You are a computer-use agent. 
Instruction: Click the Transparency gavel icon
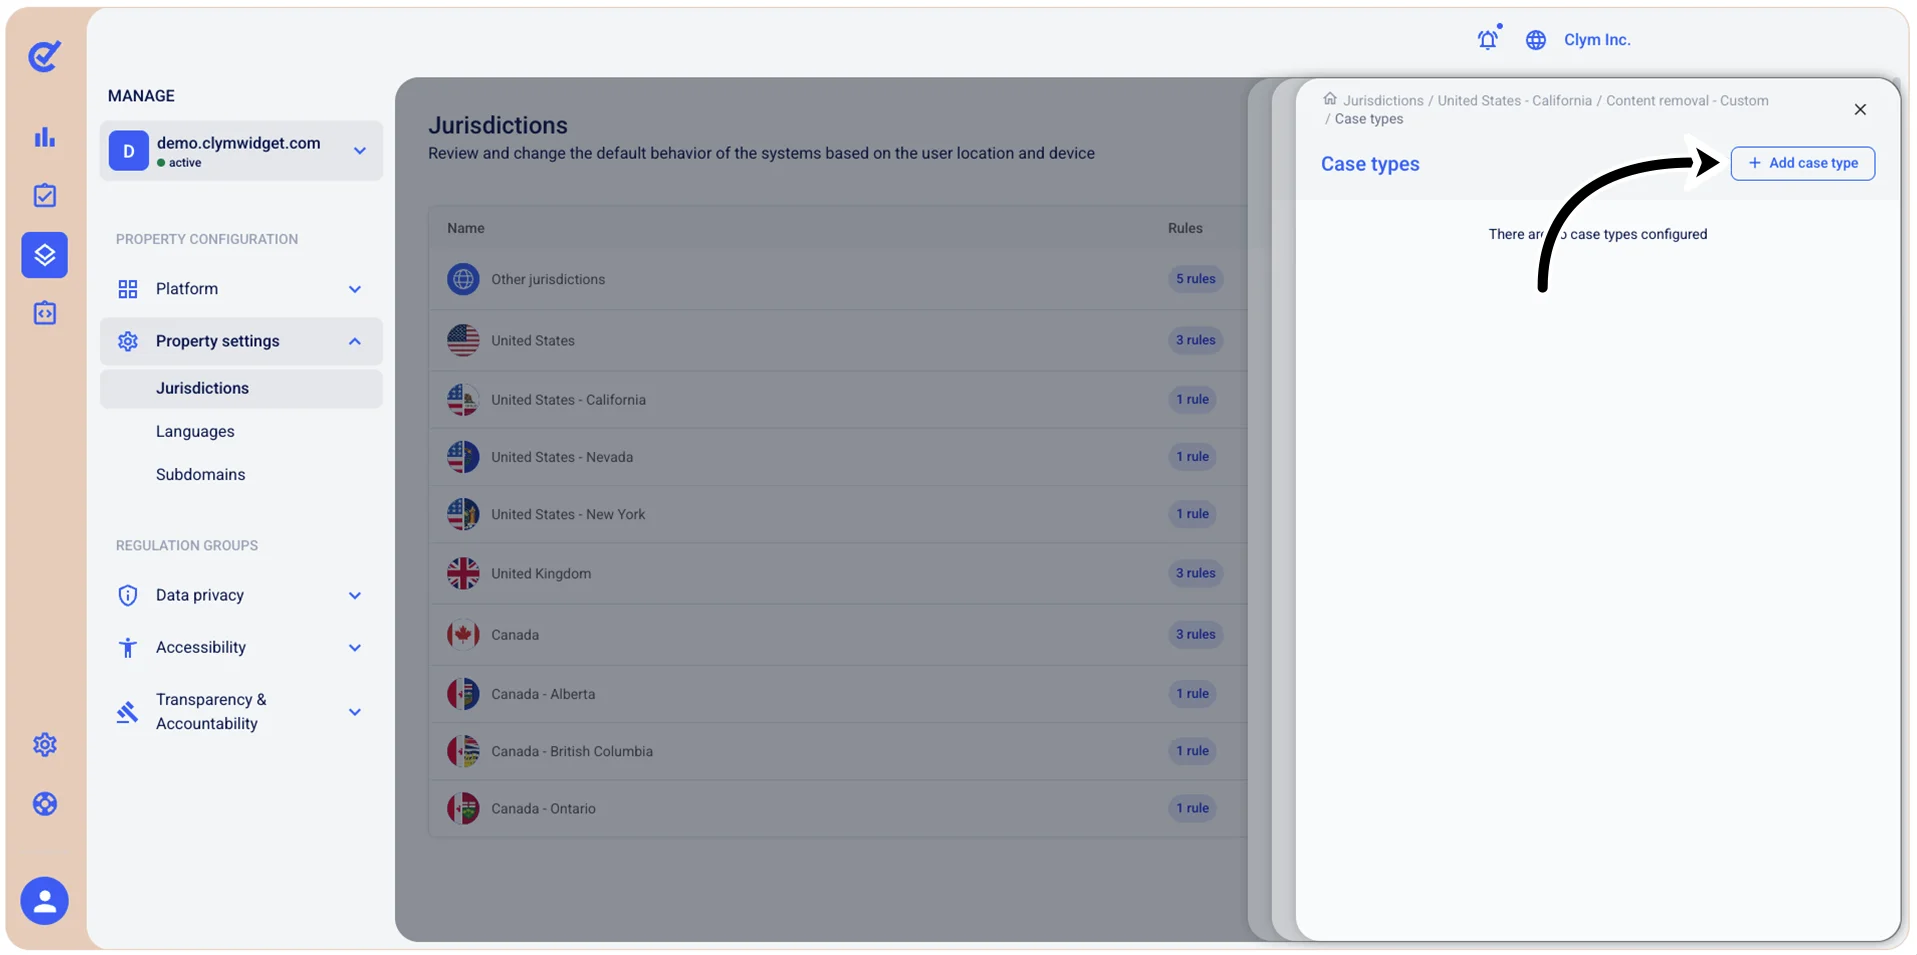click(127, 712)
